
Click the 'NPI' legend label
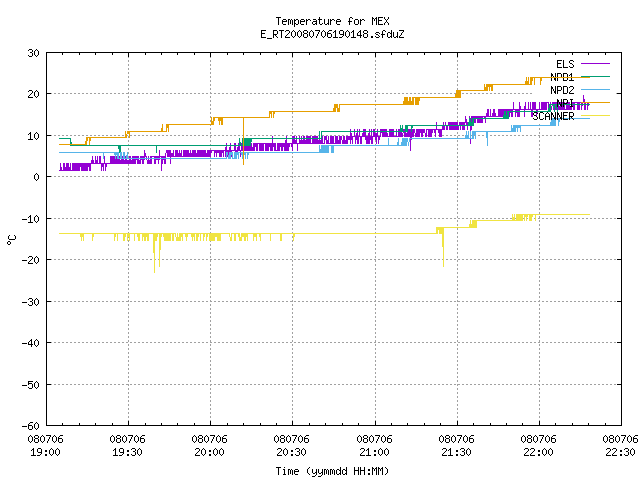565,103
